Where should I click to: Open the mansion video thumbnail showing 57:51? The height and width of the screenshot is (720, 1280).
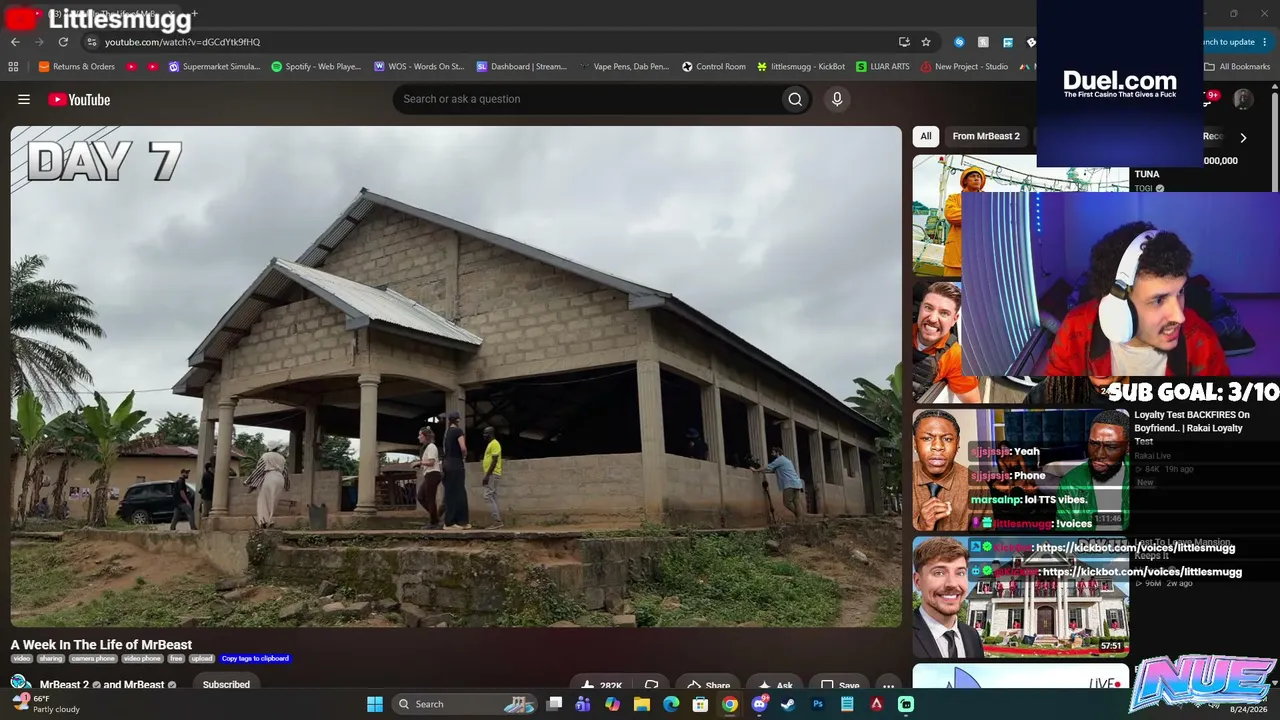[1020, 596]
